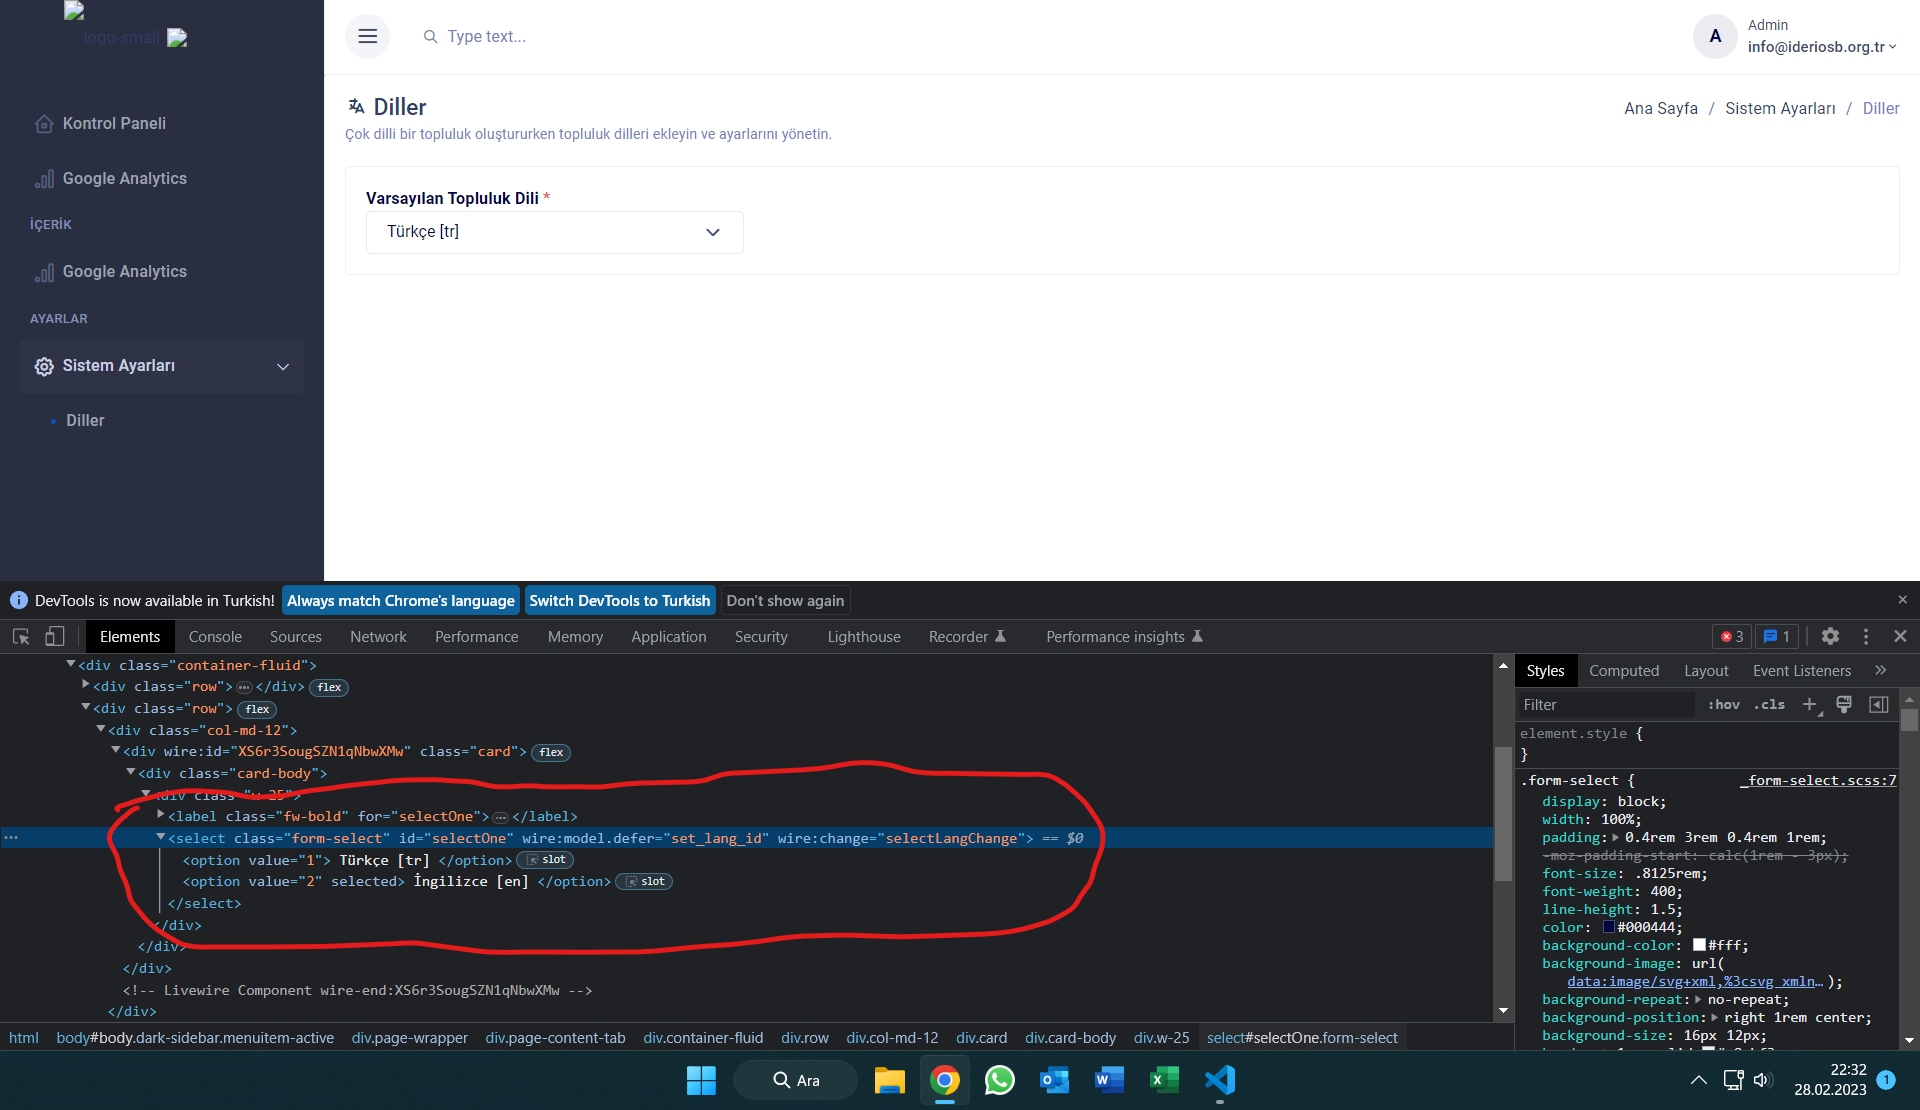
Task: Open Visual Studio Code from taskbar
Action: (1220, 1080)
